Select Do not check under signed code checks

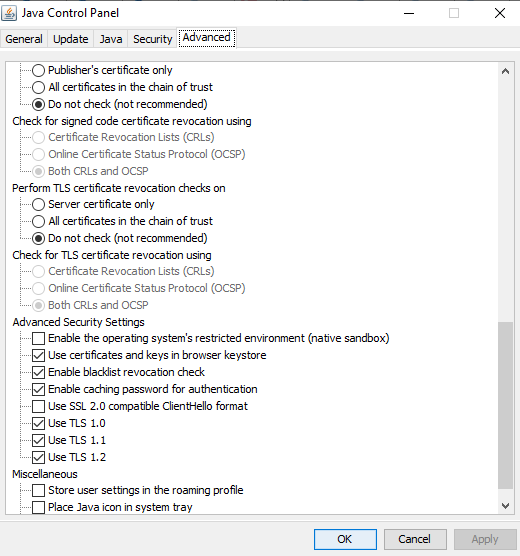(38, 104)
